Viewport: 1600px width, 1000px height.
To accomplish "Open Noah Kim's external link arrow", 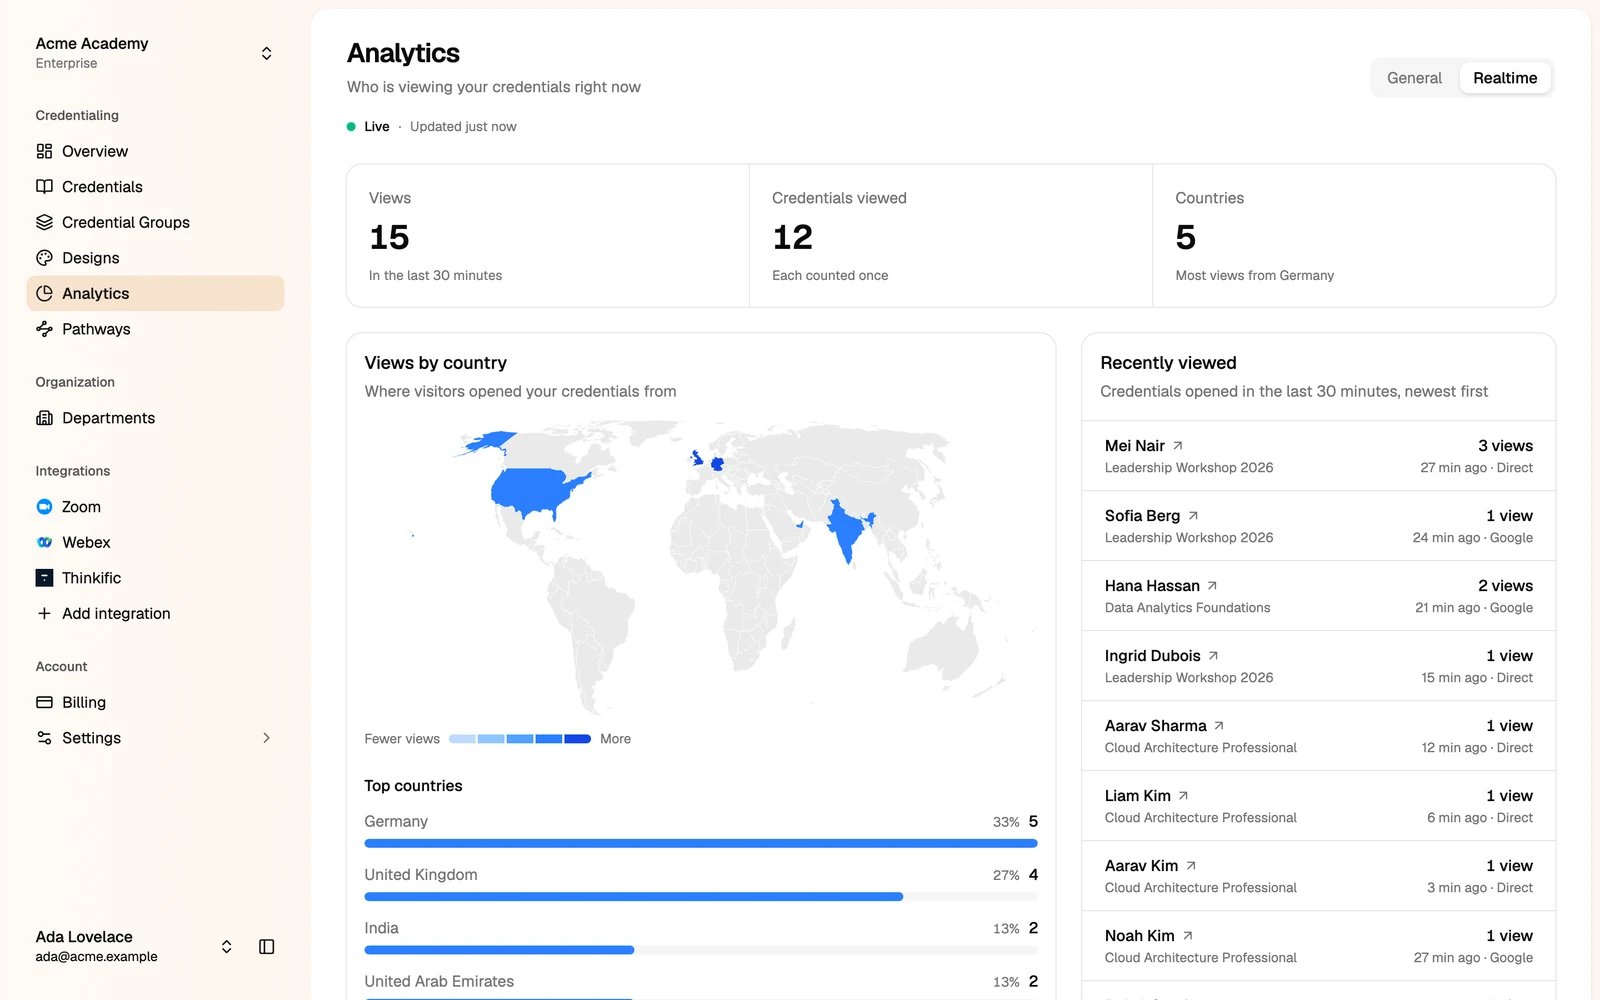I will (x=1188, y=936).
